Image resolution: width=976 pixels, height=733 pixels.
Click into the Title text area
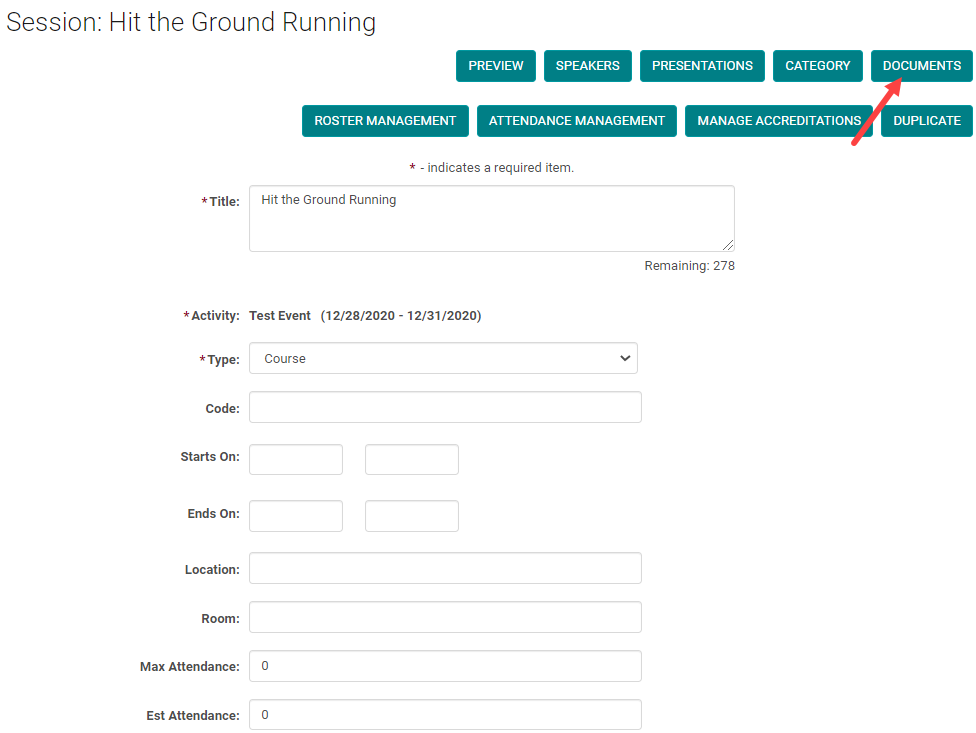[x=492, y=218]
